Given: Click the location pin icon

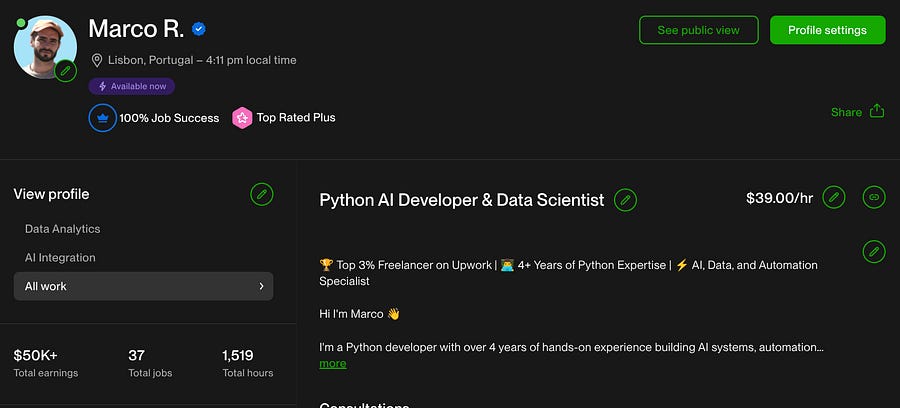Looking at the screenshot, I should tap(97, 60).
